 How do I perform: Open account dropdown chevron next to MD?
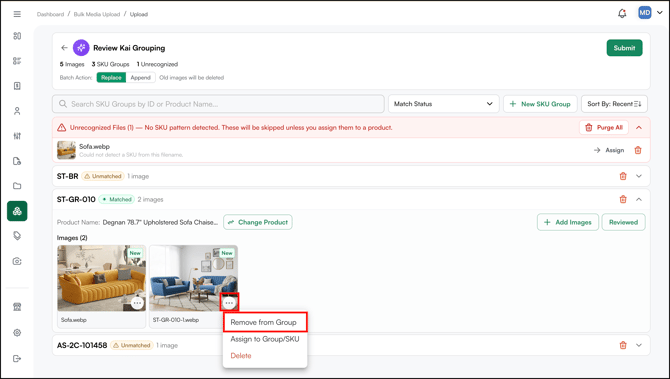pyautogui.click(x=660, y=13)
